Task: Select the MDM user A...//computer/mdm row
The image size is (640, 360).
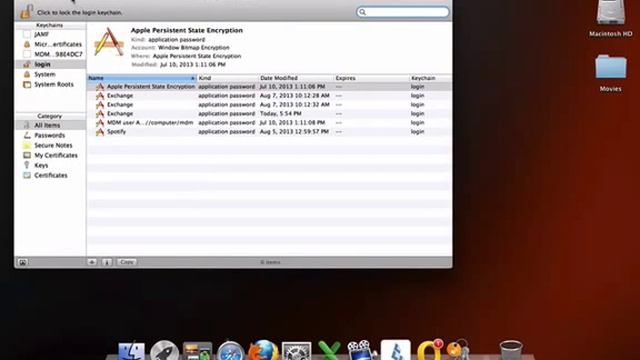Action: point(269,122)
